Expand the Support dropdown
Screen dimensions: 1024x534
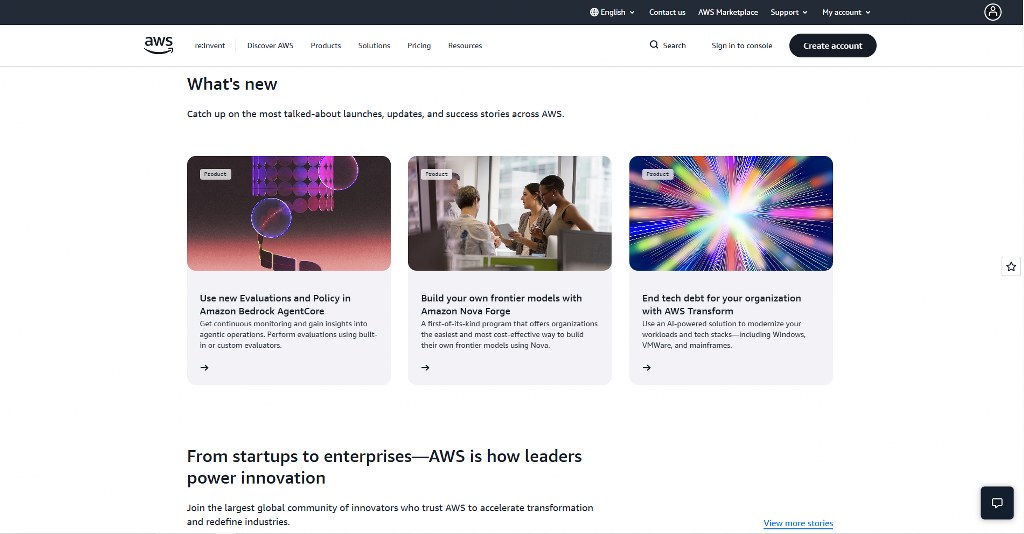point(789,12)
